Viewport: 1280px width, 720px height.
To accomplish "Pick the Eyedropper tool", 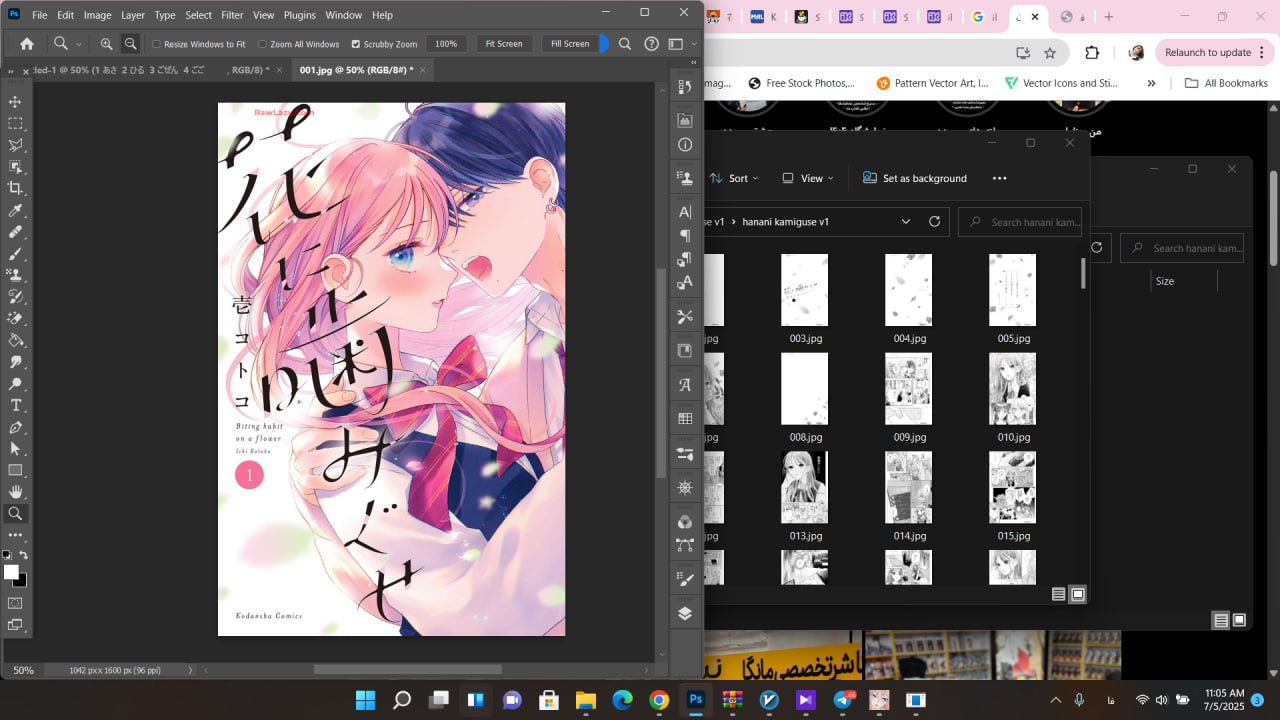I will pyautogui.click(x=15, y=210).
